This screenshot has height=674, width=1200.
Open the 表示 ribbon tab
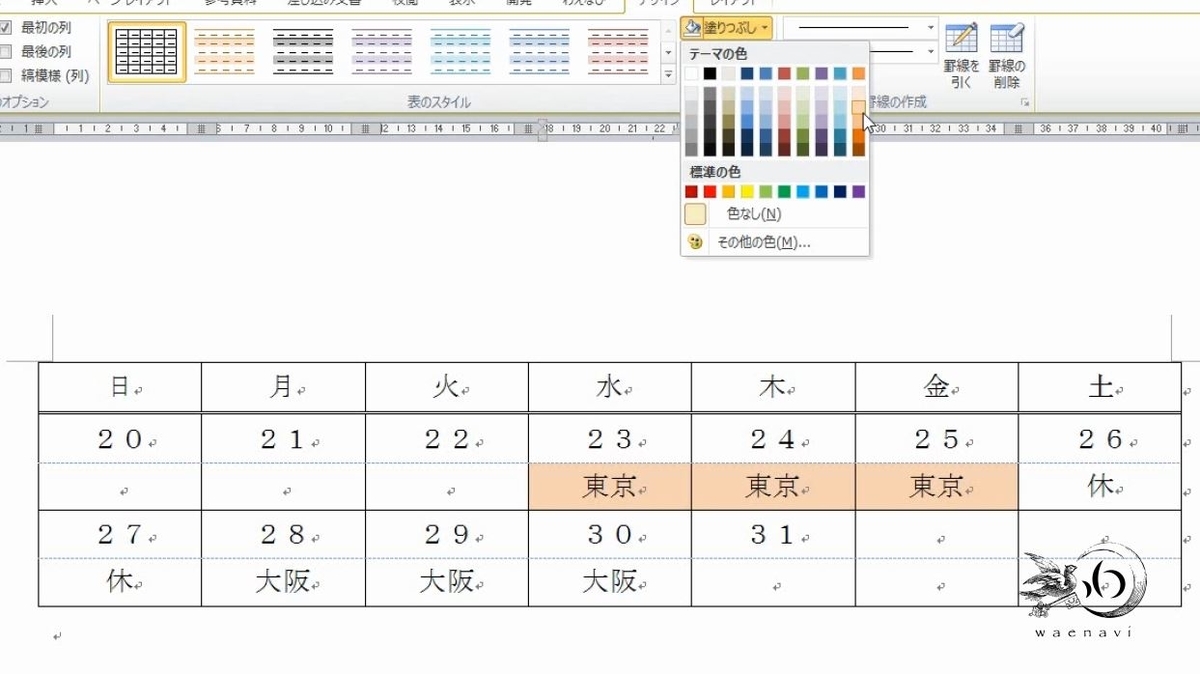464,5
